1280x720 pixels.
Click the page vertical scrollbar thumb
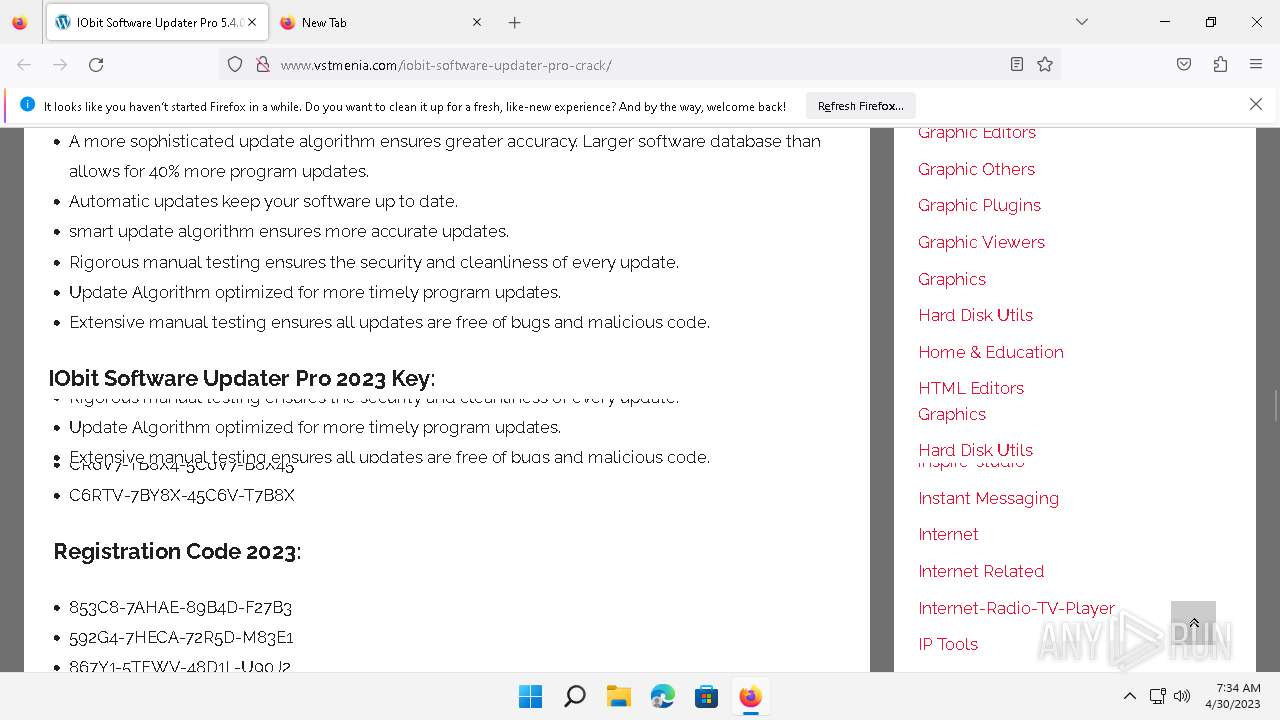tap(1274, 407)
